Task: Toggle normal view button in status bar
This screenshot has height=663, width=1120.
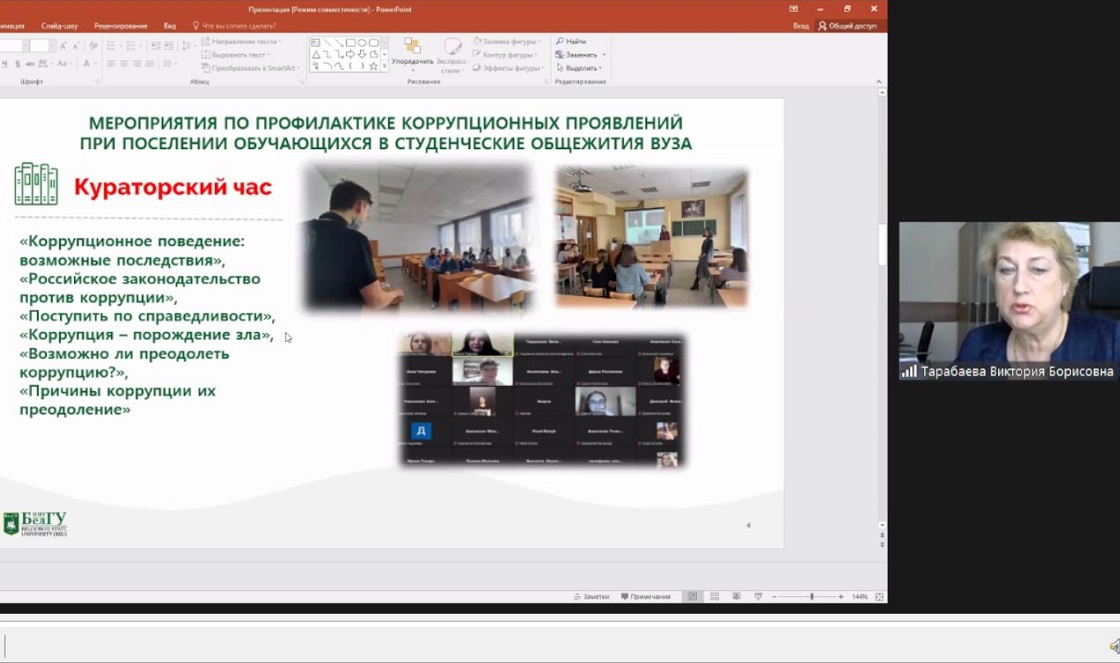Action: (x=692, y=597)
